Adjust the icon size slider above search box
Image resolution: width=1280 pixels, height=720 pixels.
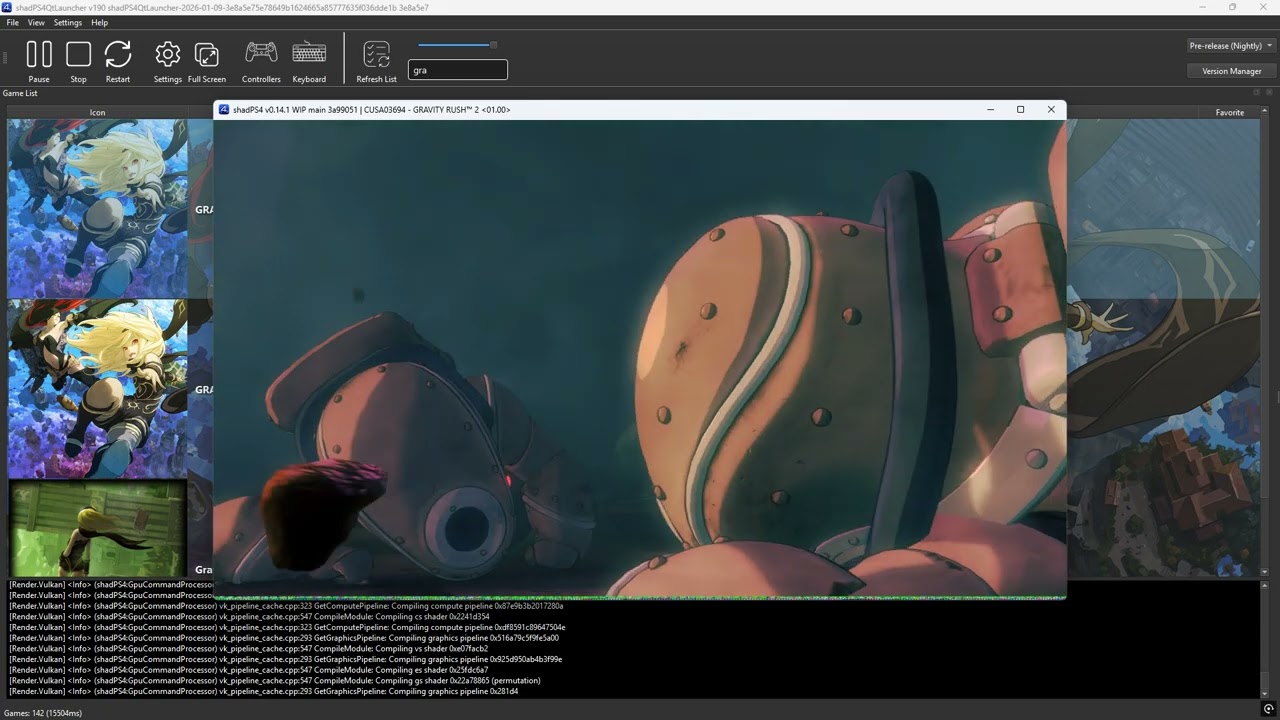coord(457,45)
